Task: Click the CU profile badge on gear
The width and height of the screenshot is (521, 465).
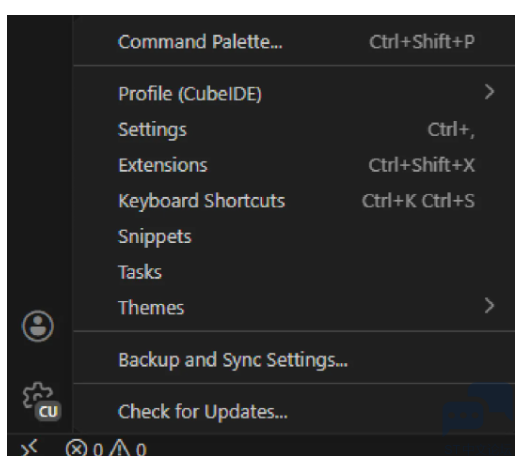Action: tap(48, 411)
